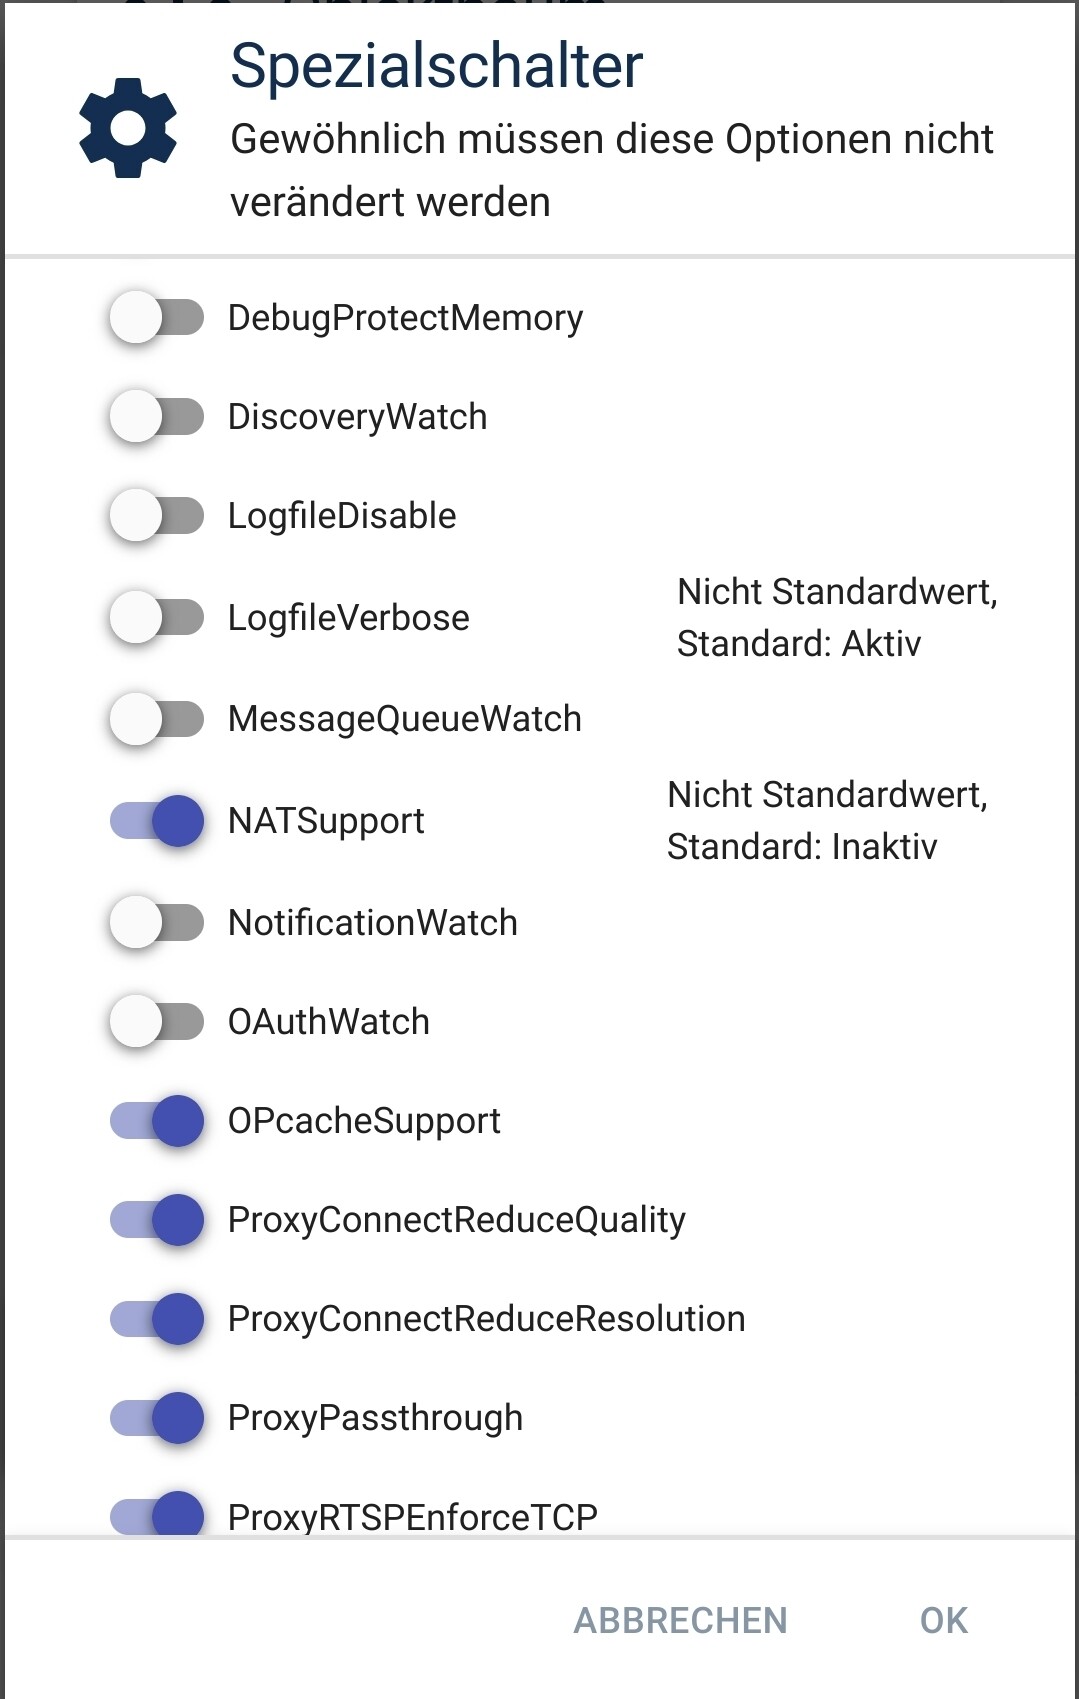Turn on DiscoveryWatch toggle
This screenshot has height=1699, width=1079.
pyautogui.click(x=157, y=417)
